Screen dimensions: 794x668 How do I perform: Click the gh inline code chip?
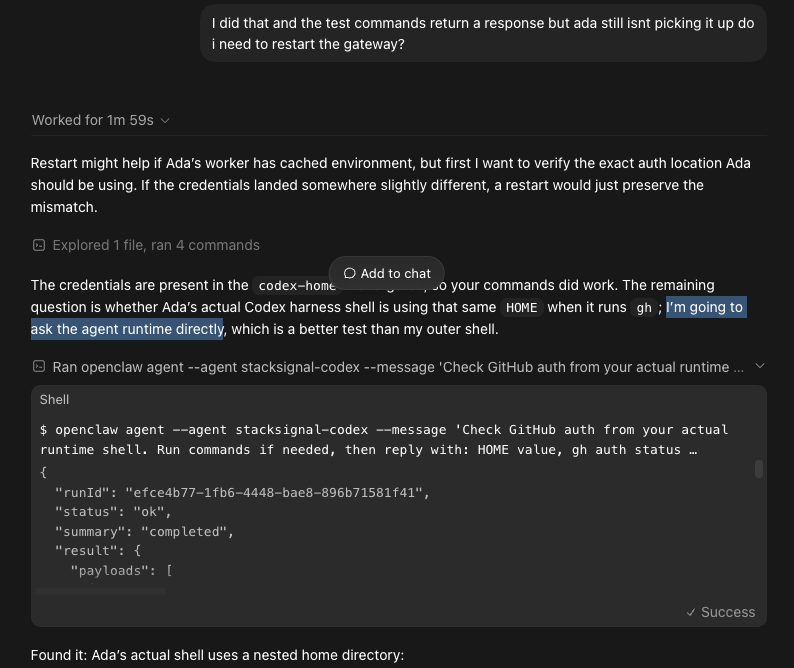click(x=644, y=307)
